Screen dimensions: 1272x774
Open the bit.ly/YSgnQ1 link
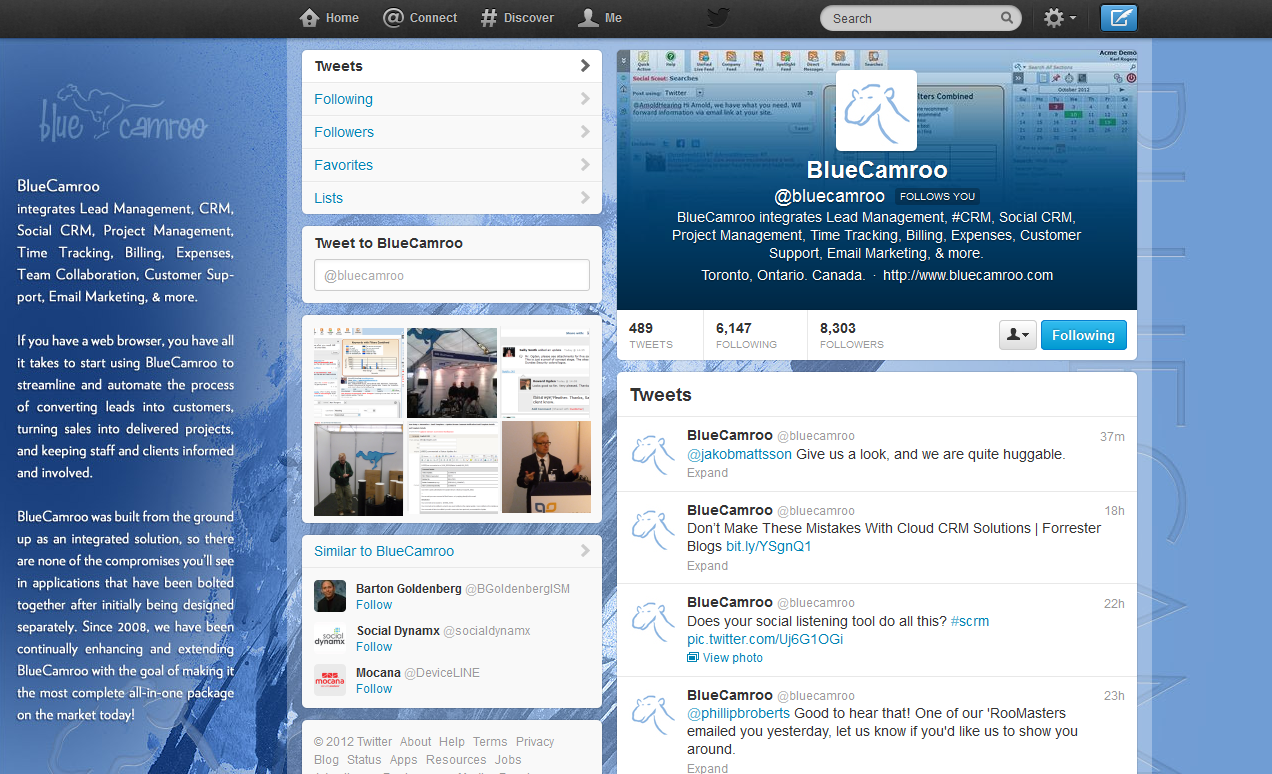[x=769, y=546]
